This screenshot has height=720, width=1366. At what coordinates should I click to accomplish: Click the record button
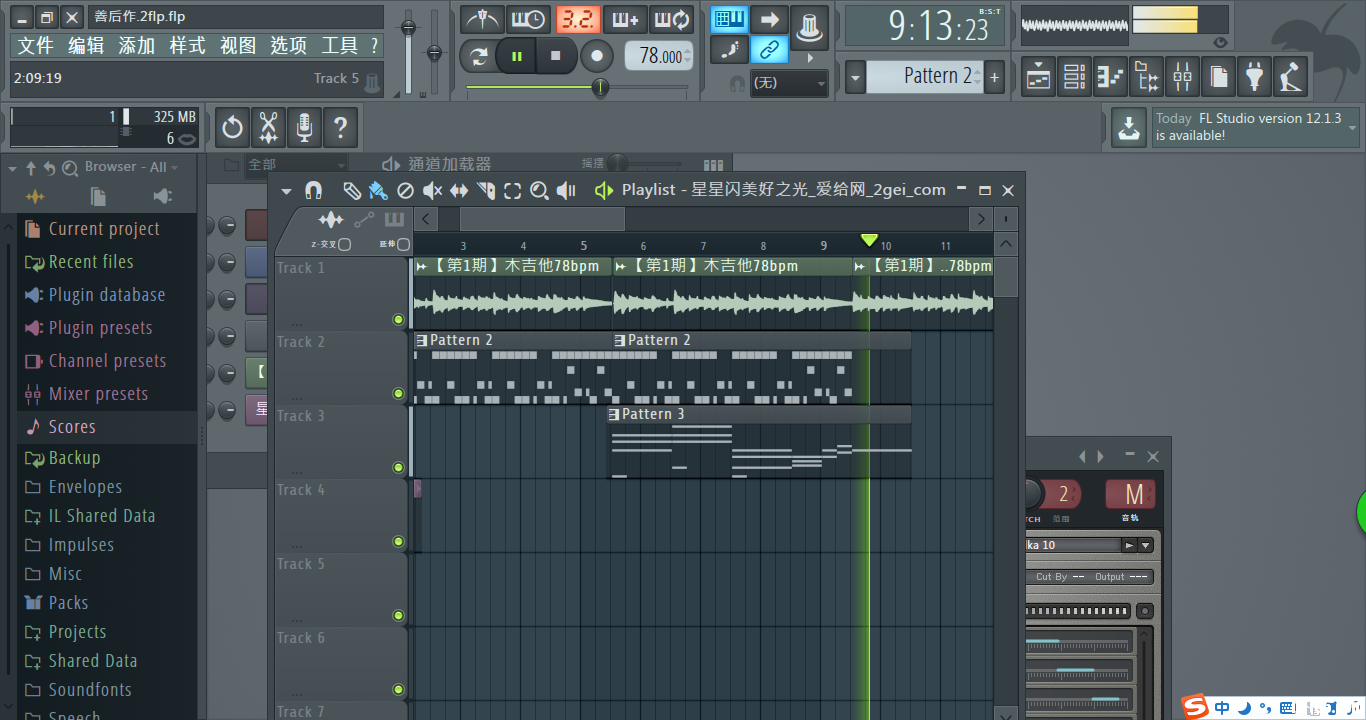[x=597, y=56]
